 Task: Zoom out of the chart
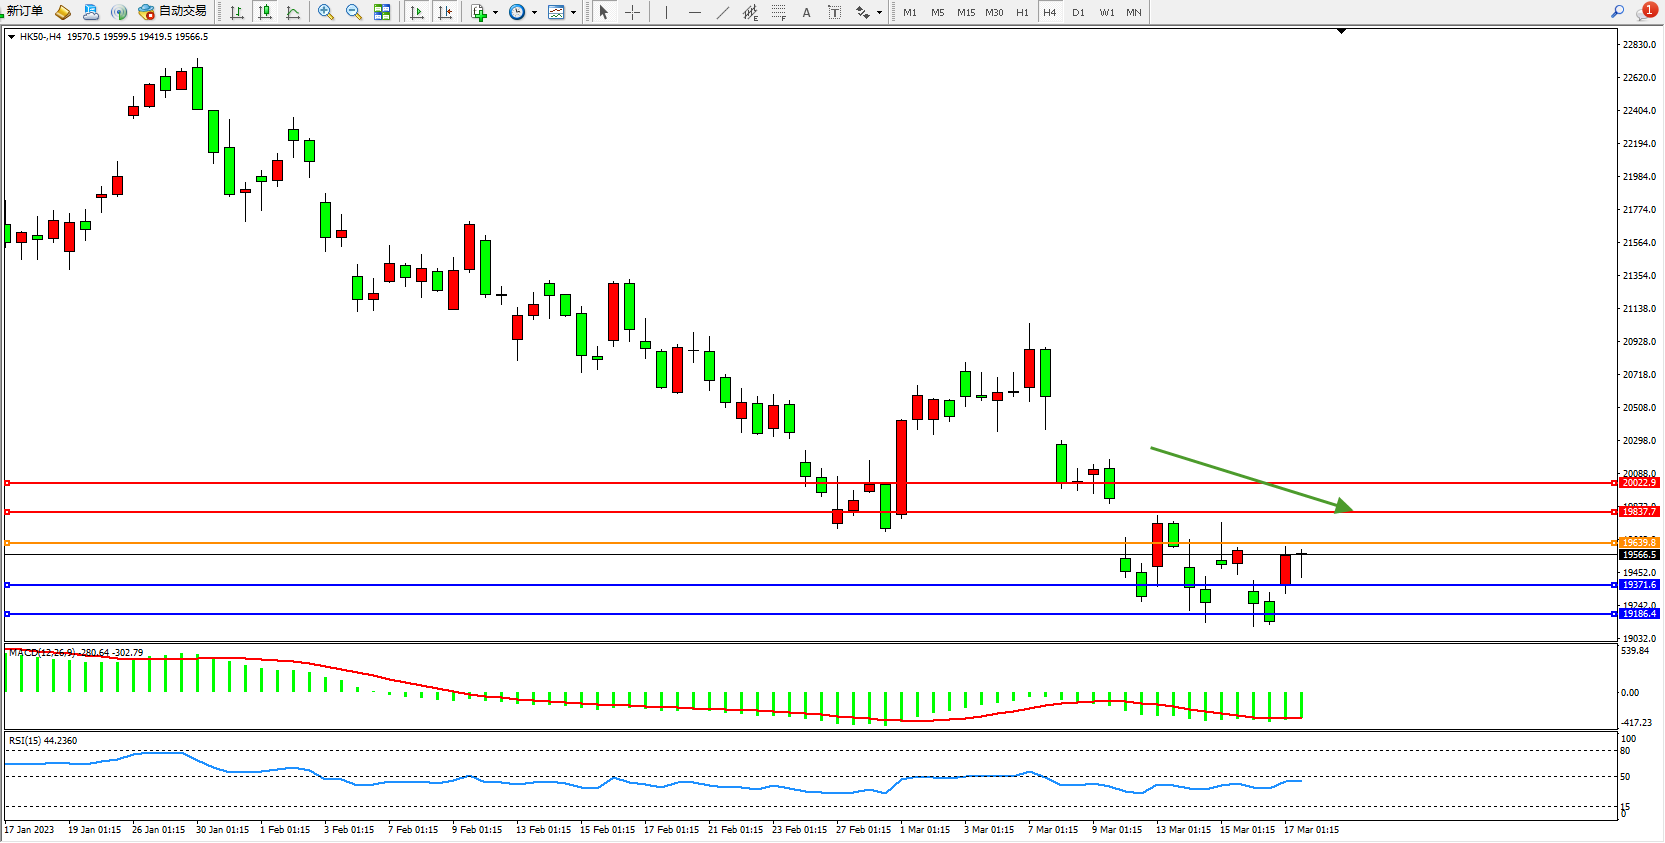tap(353, 12)
